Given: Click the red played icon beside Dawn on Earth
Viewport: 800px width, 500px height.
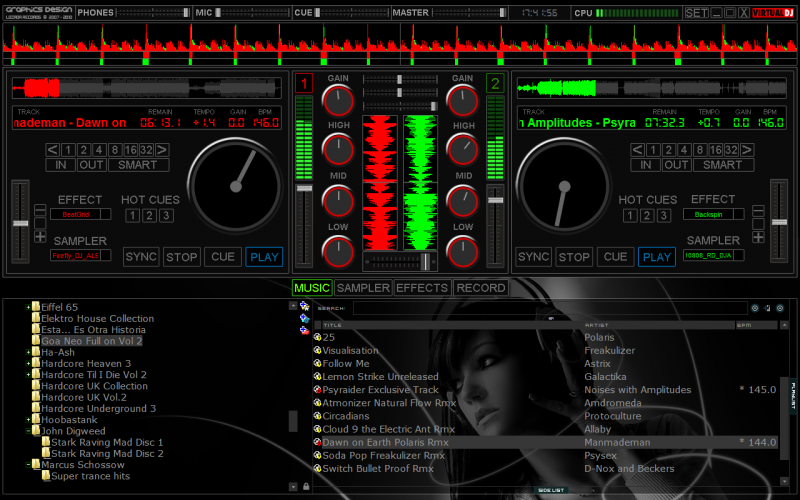Looking at the screenshot, I should click(x=317, y=442).
